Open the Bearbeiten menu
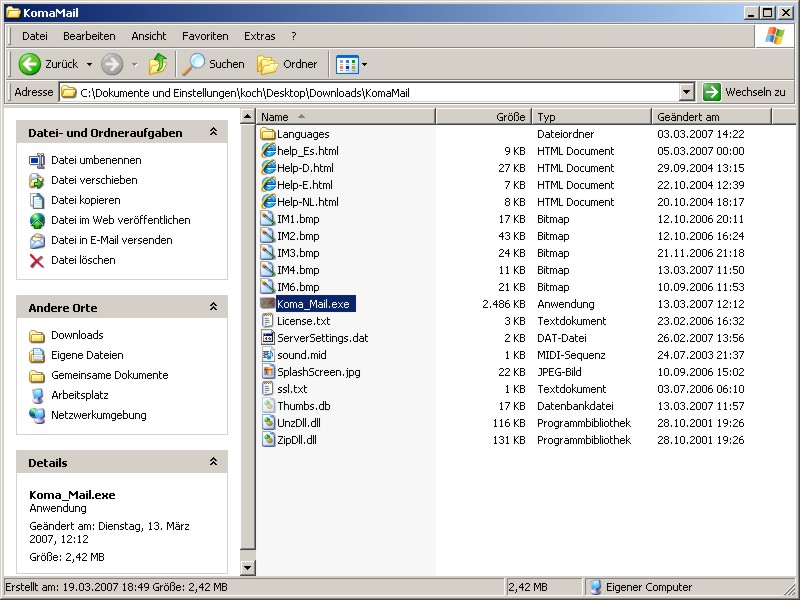 [x=89, y=36]
